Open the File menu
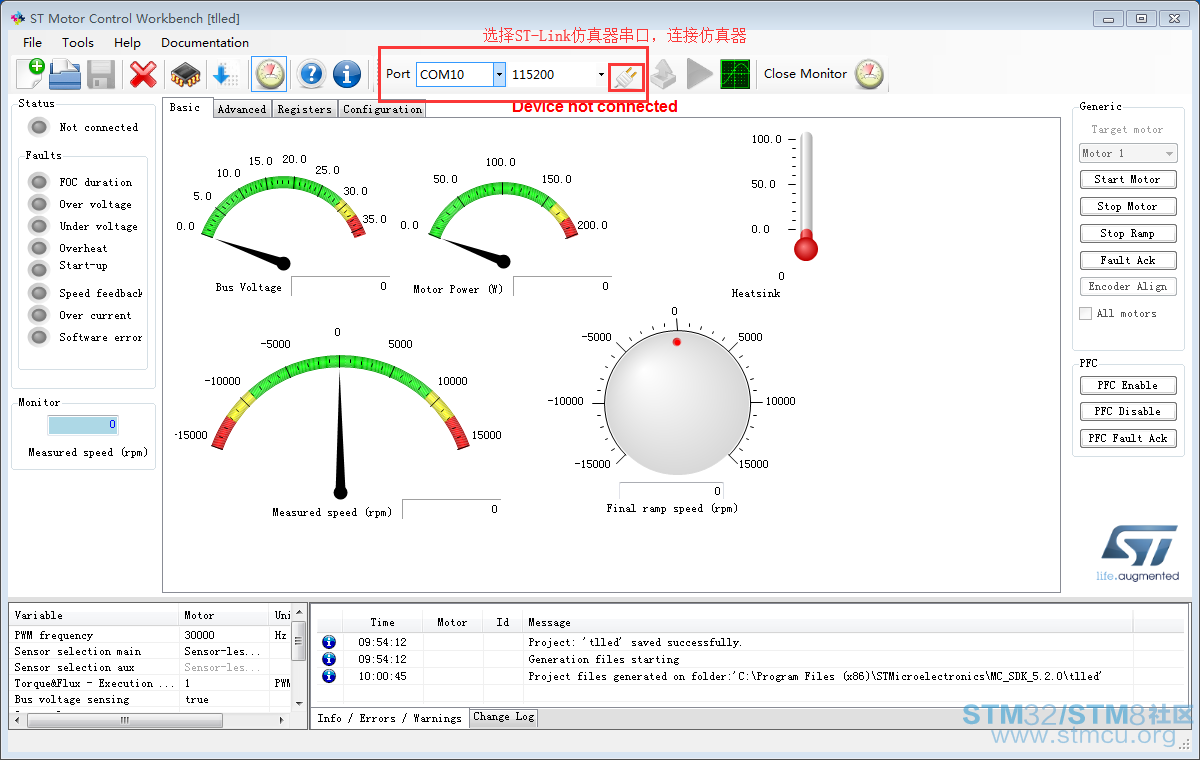The height and width of the screenshot is (760, 1200). click(x=32, y=42)
